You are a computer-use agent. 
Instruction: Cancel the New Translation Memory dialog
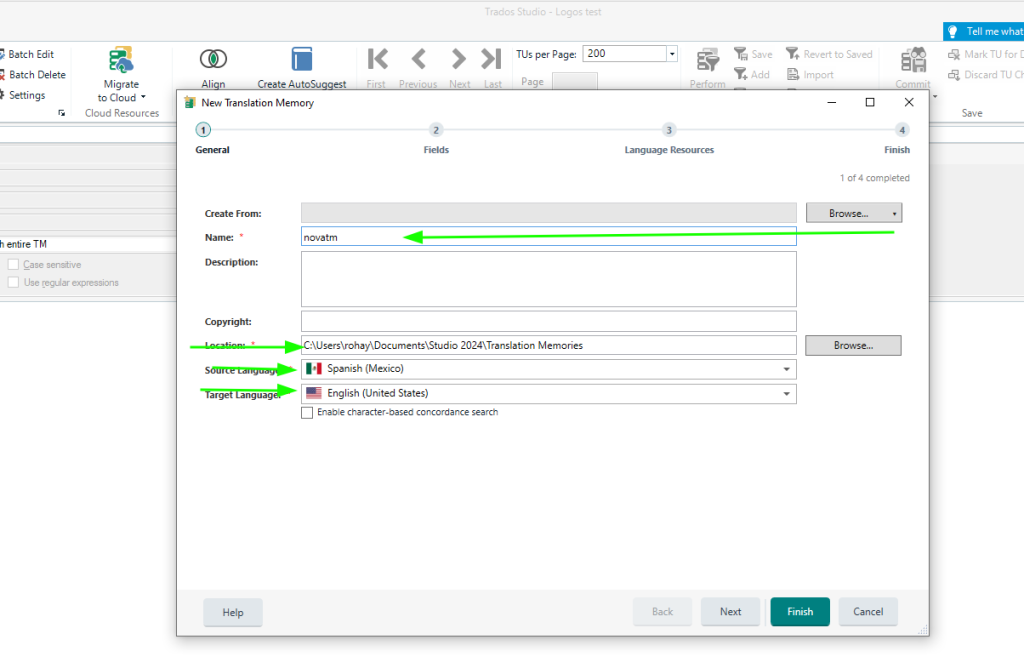[x=868, y=612]
